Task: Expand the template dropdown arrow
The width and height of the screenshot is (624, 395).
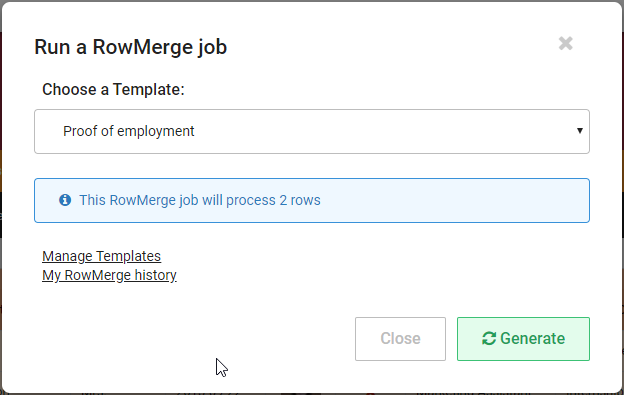Action: 580,131
